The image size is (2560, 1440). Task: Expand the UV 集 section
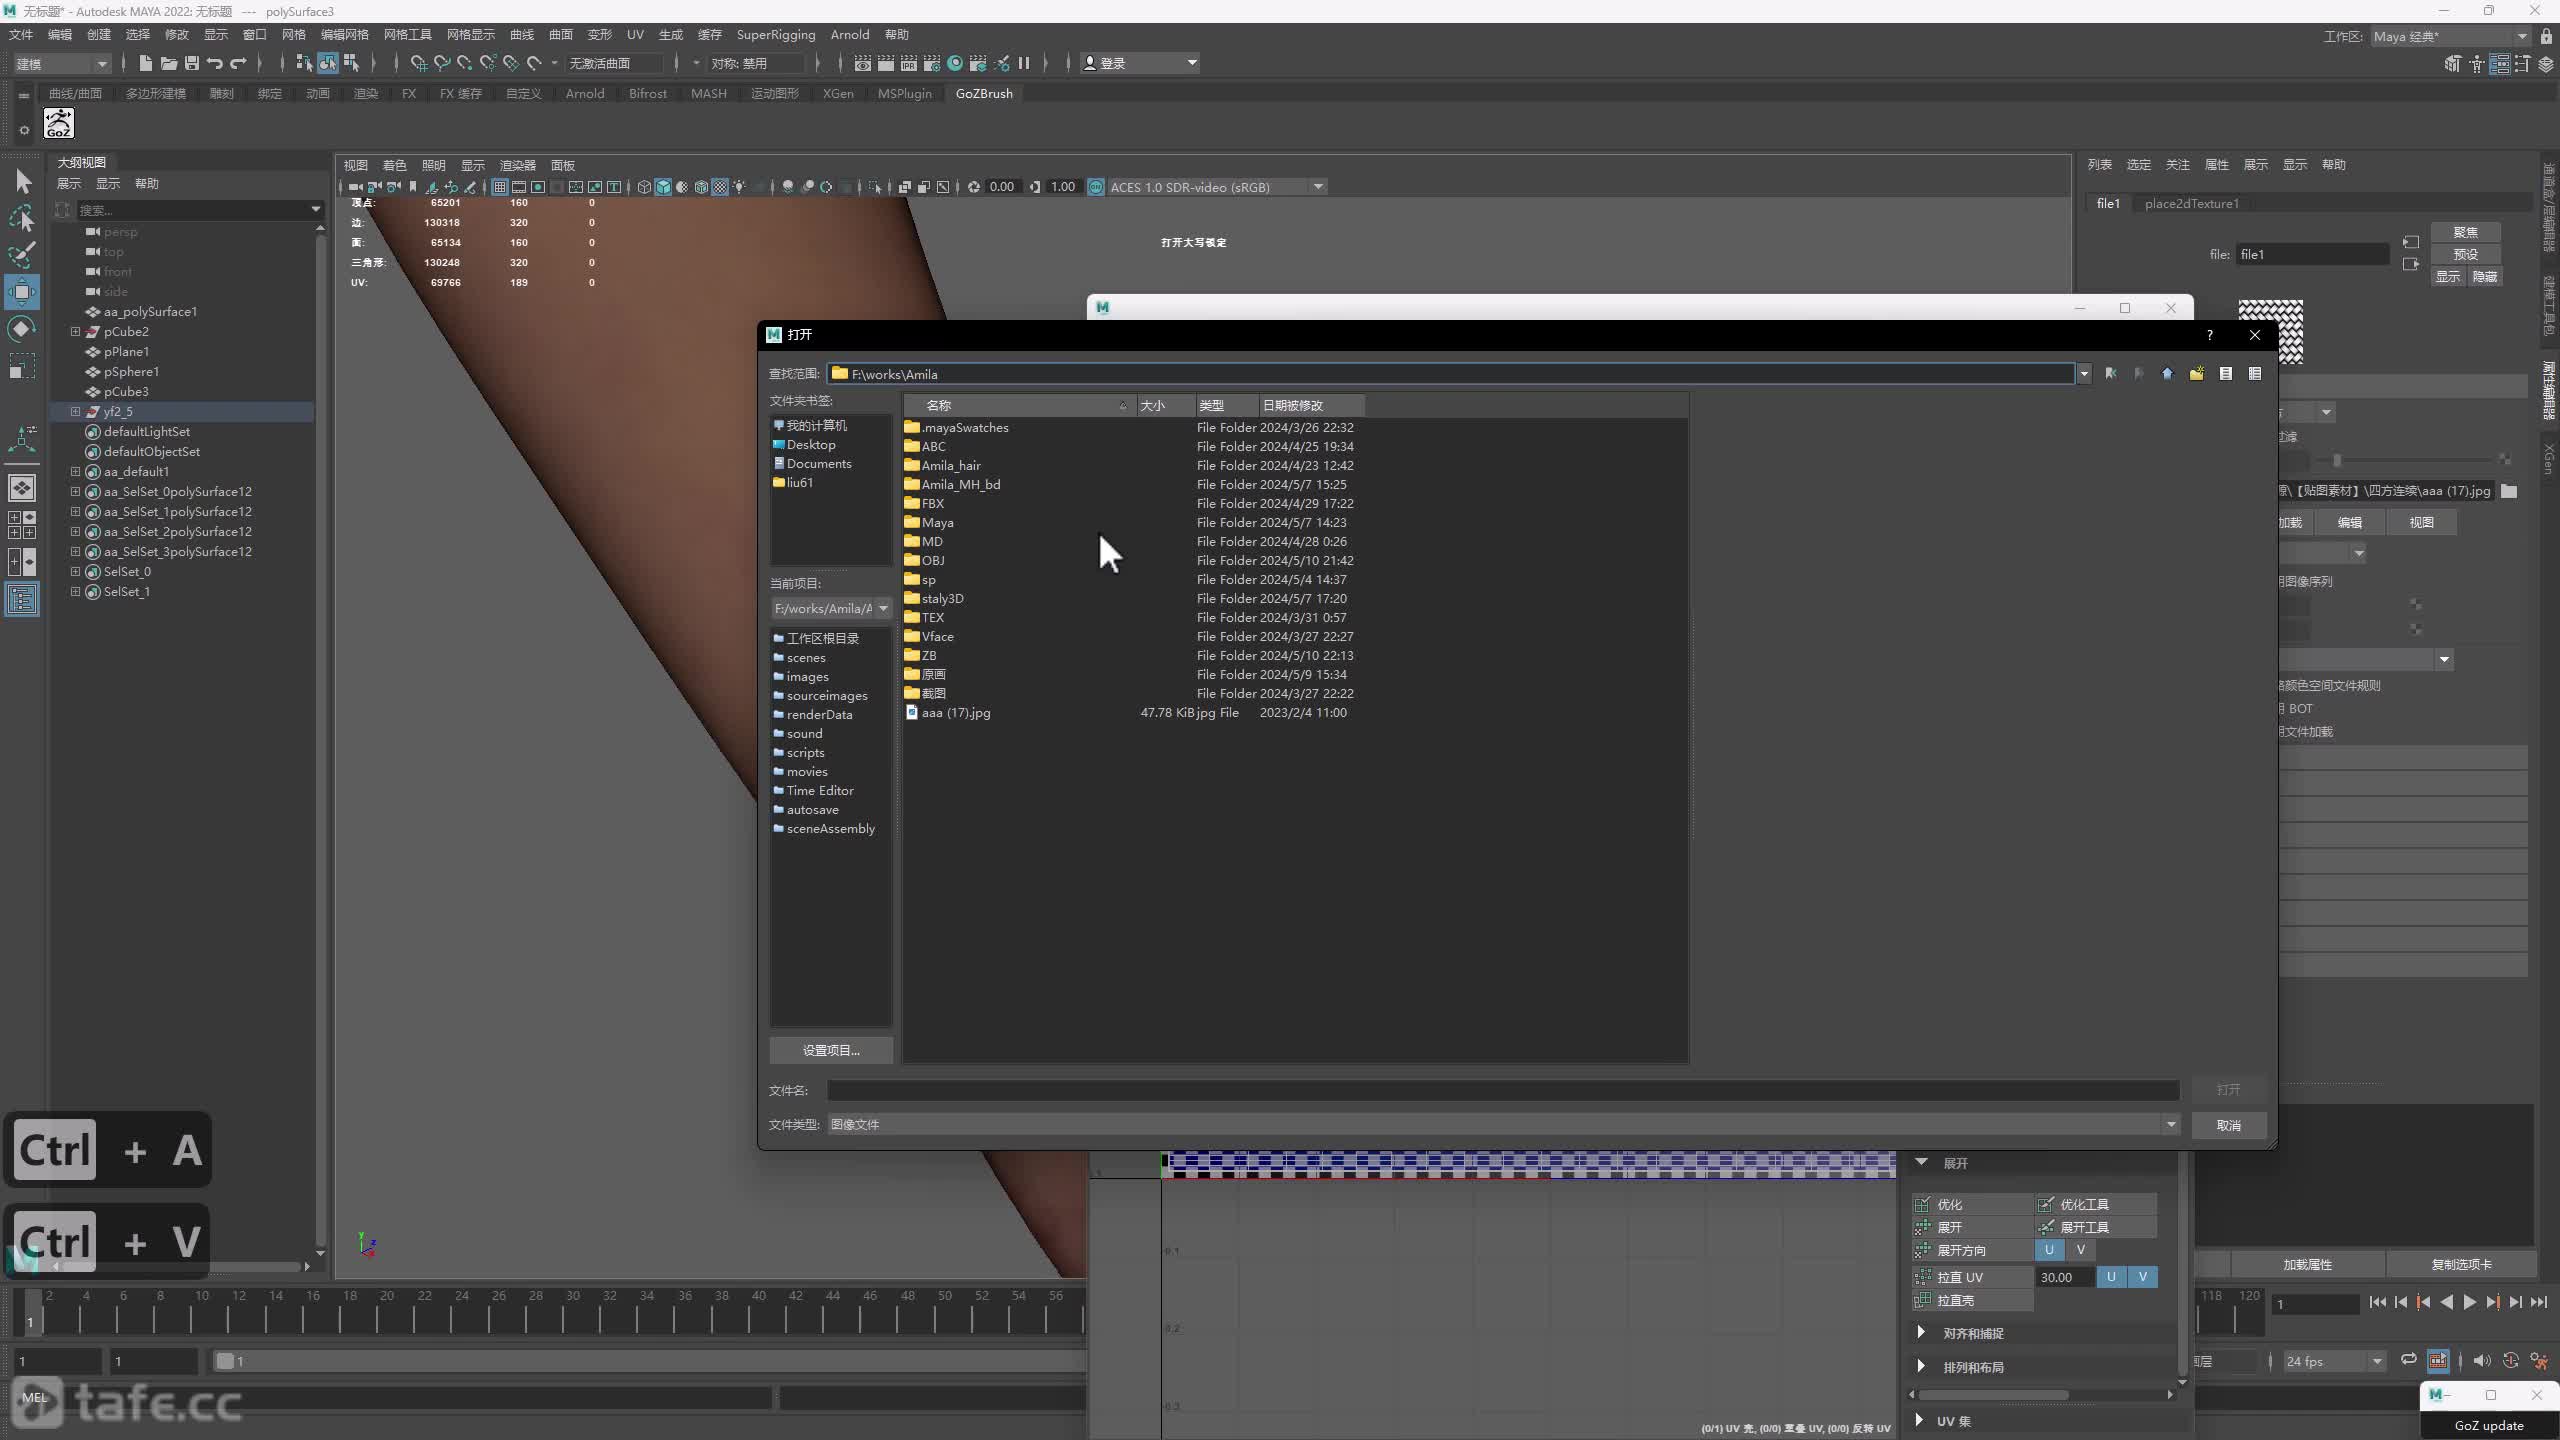pyautogui.click(x=1919, y=1420)
